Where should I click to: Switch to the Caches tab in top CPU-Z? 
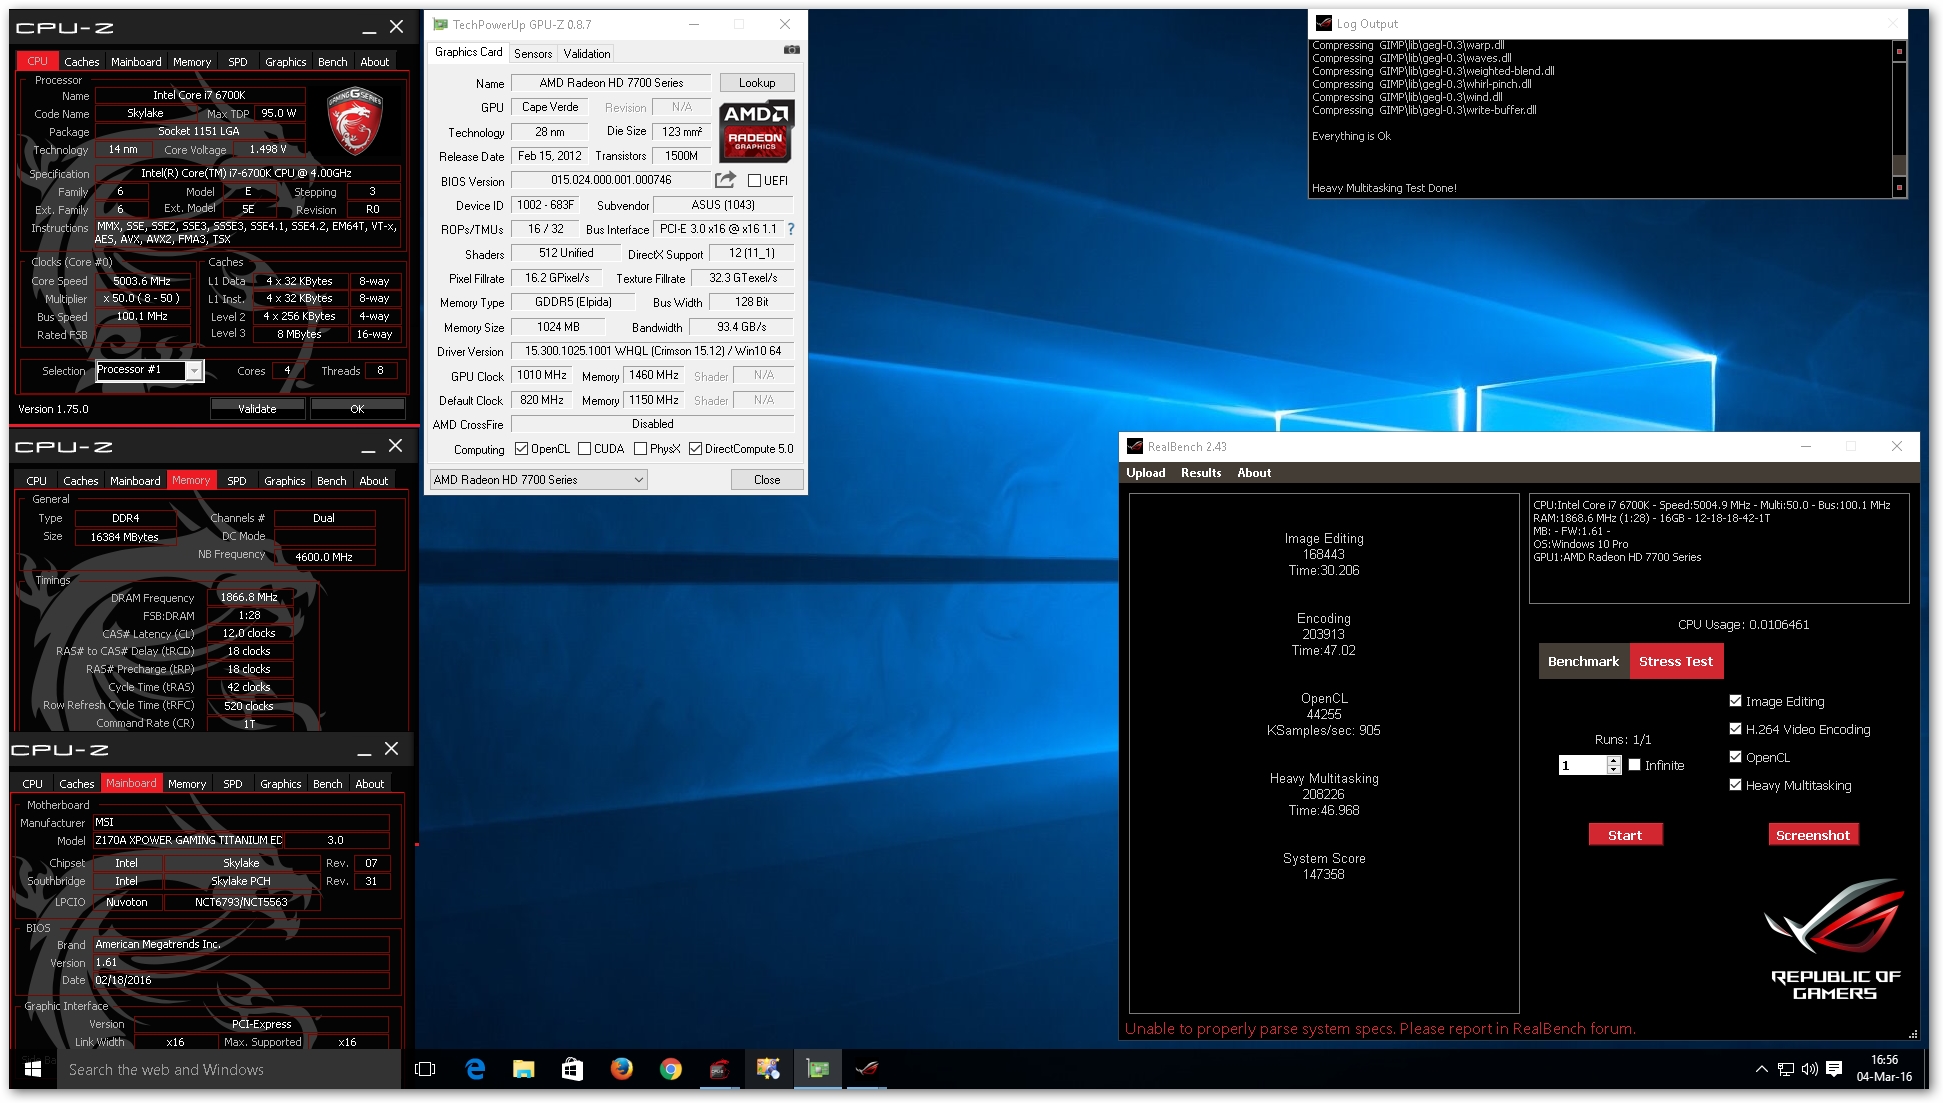(x=82, y=62)
